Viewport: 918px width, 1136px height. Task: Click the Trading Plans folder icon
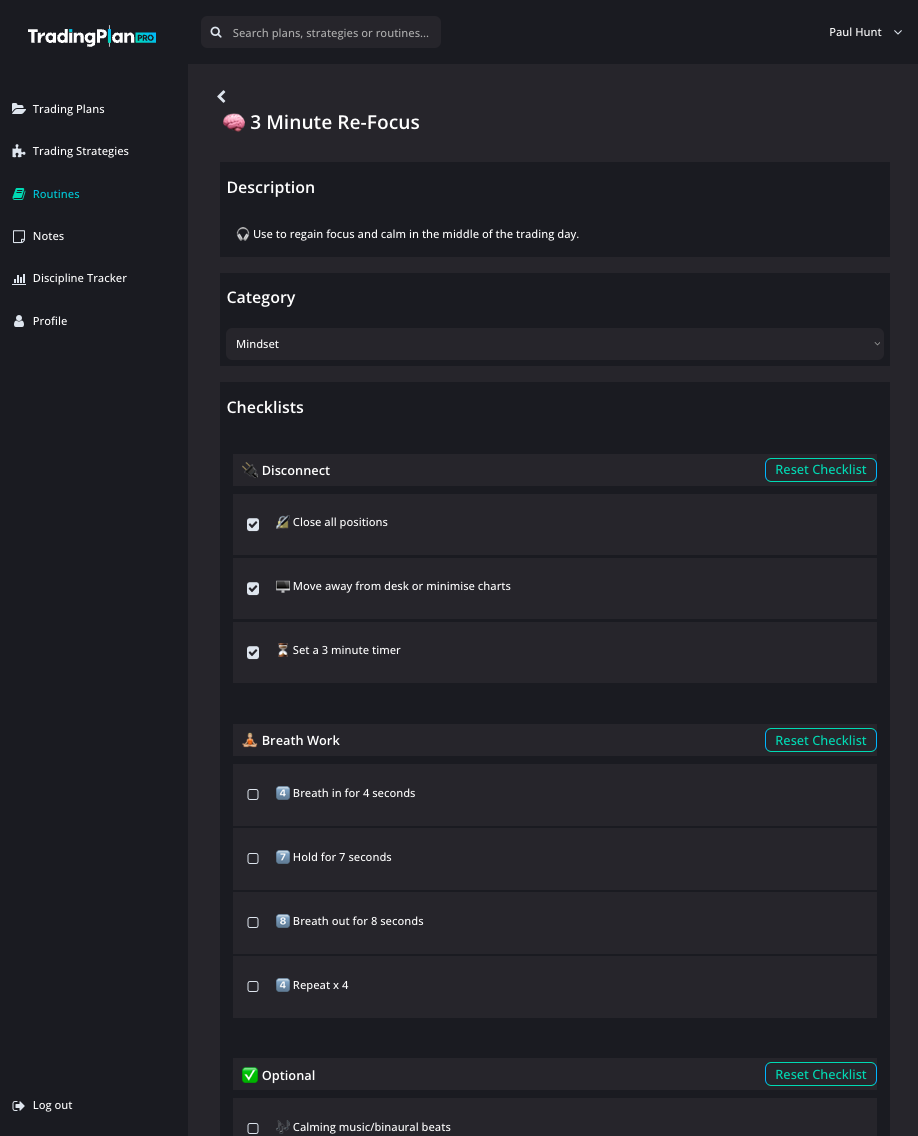[19, 109]
